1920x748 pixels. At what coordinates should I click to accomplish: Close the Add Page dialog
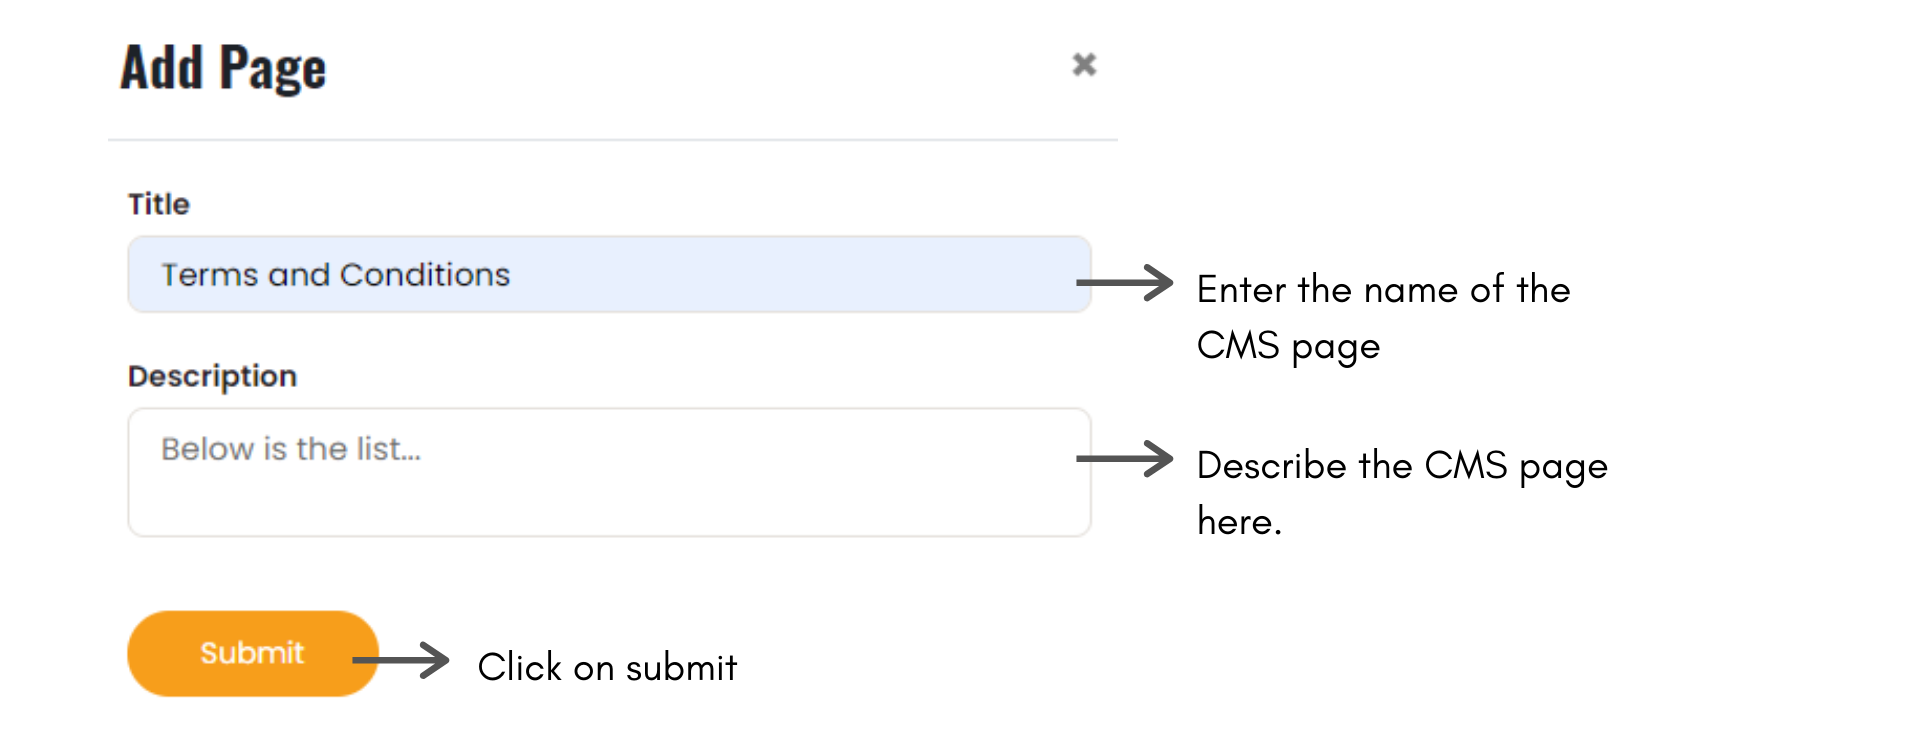click(x=1084, y=65)
